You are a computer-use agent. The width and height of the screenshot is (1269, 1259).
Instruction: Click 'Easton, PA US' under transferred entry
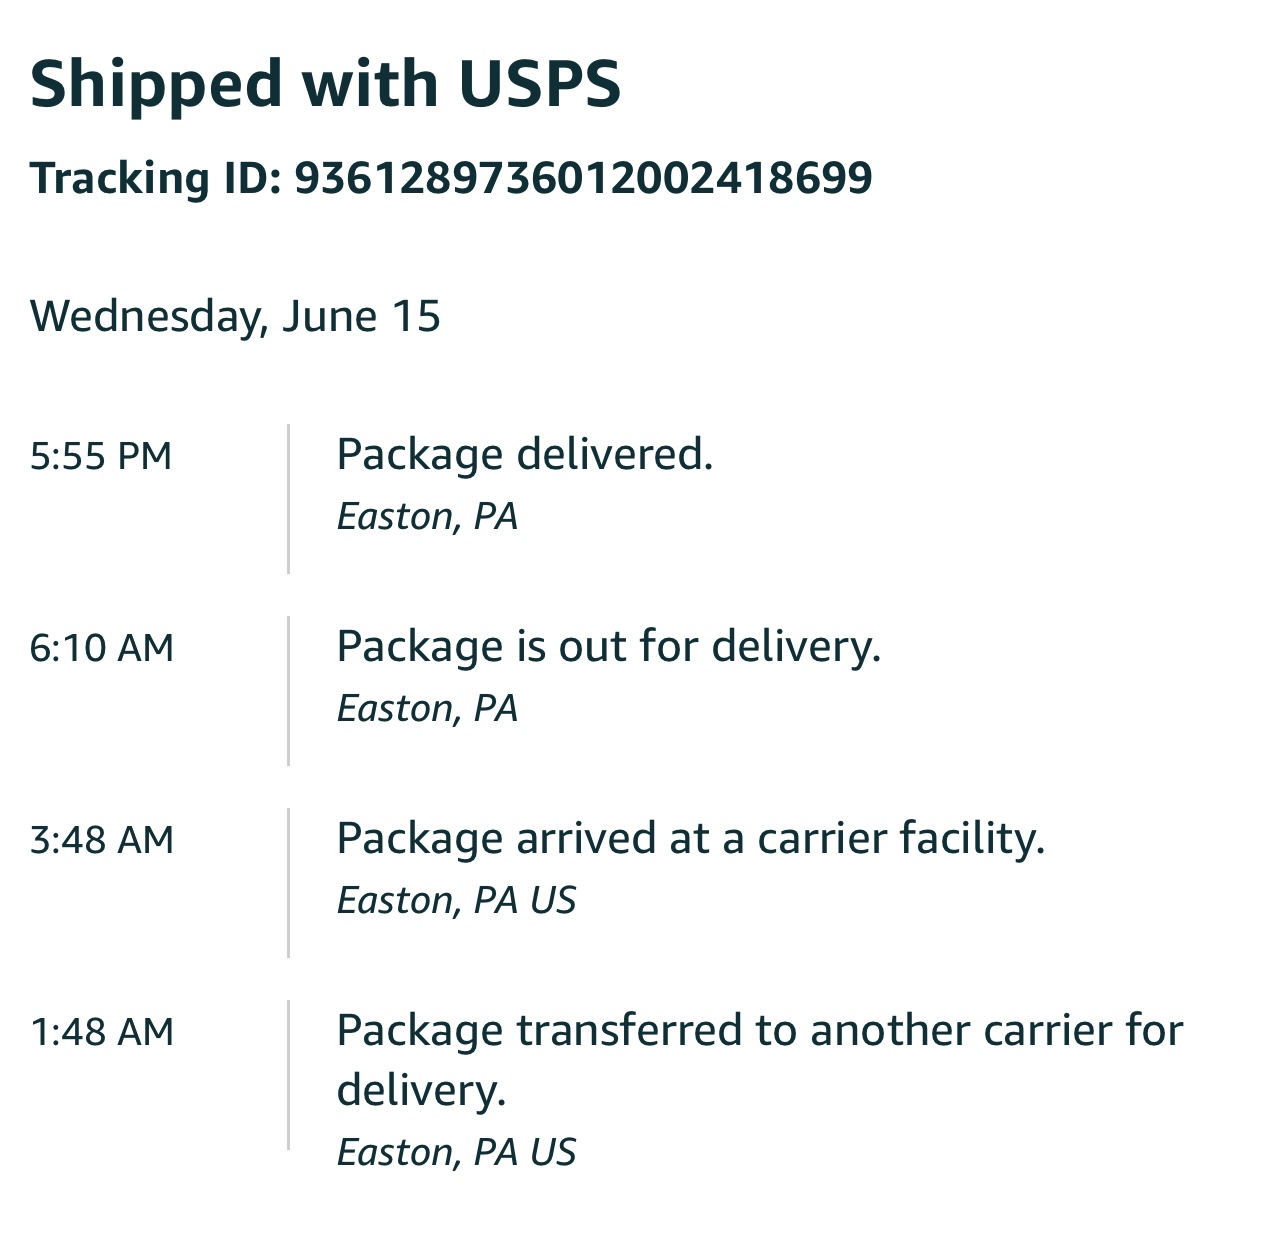pos(456,1153)
